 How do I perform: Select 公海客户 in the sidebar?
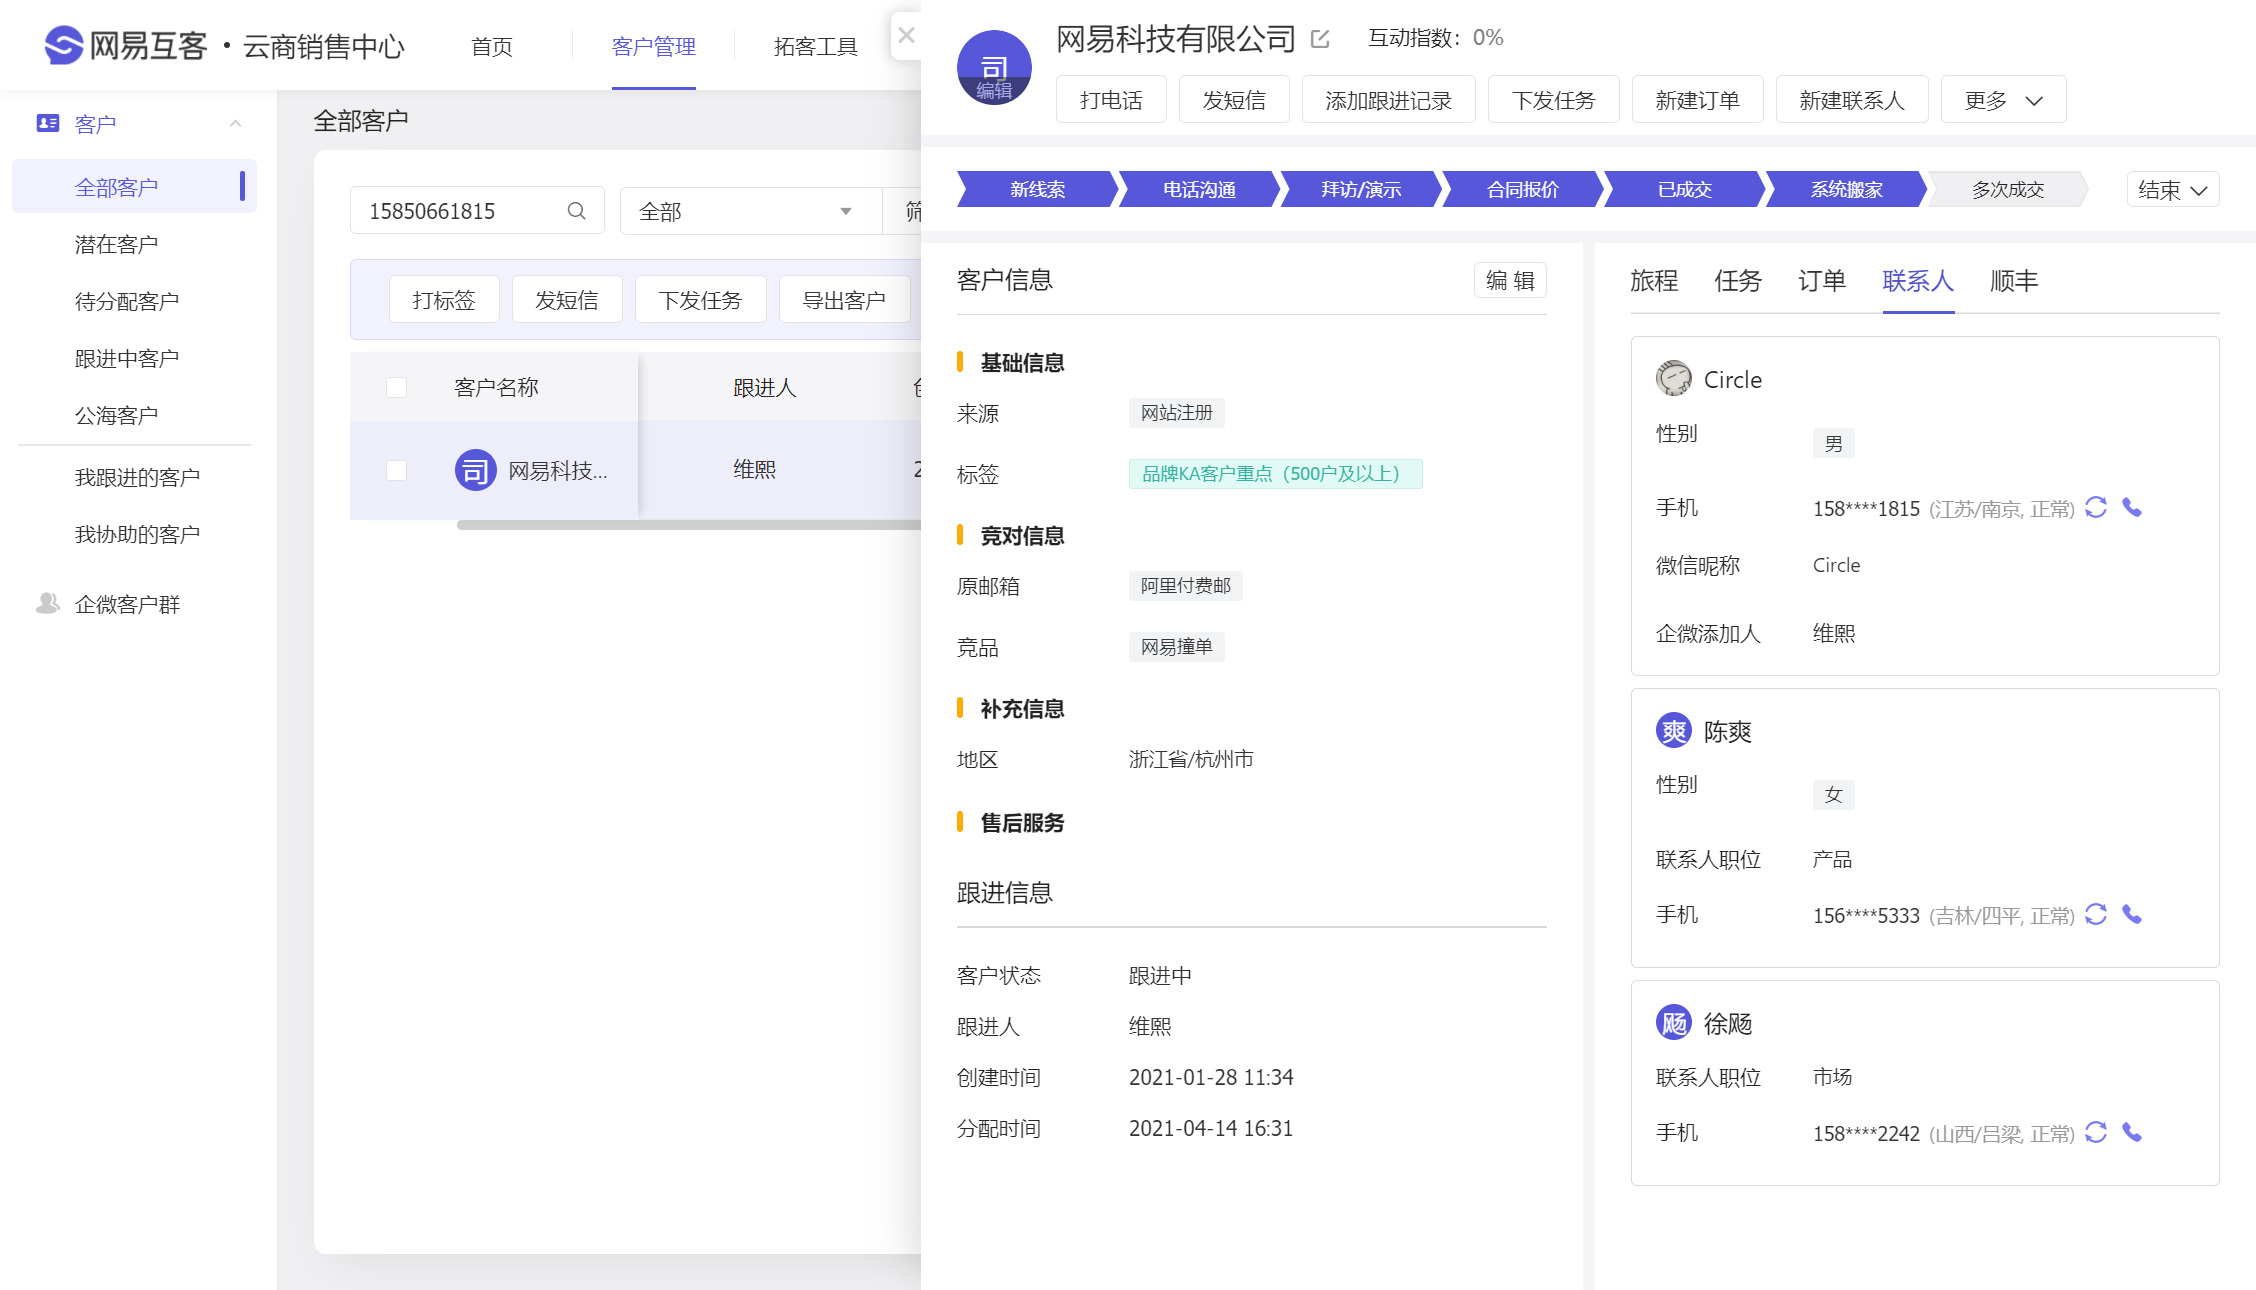(116, 415)
